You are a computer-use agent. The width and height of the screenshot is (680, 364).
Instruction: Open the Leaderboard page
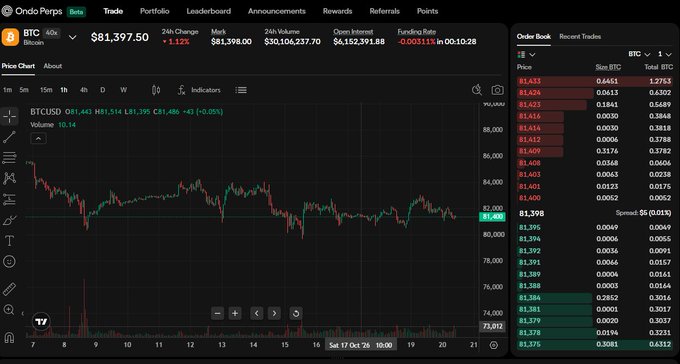coord(209,11)
